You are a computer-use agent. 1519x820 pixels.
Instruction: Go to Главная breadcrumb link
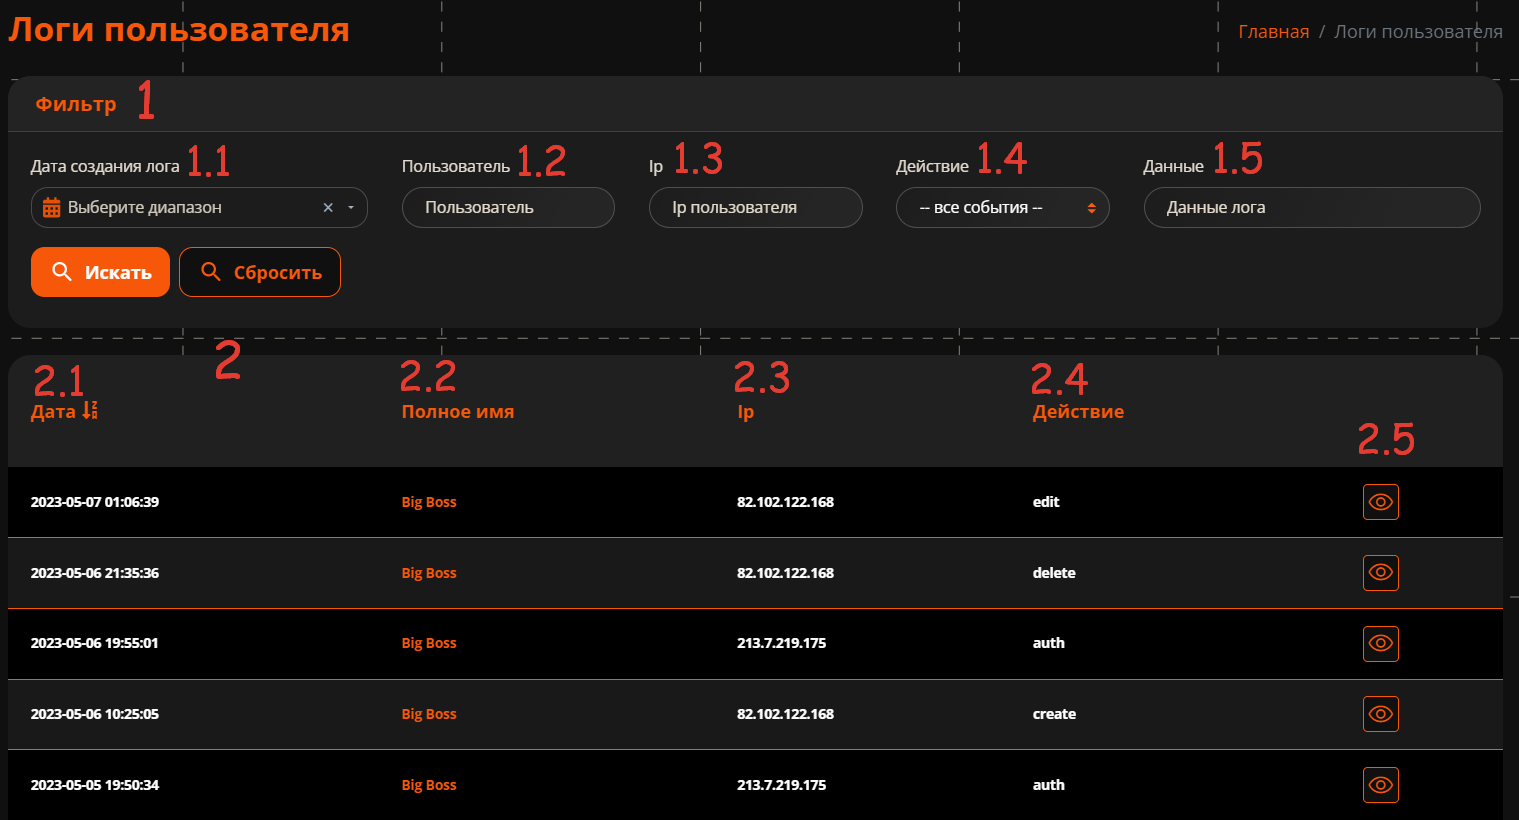coord(1273,32)
